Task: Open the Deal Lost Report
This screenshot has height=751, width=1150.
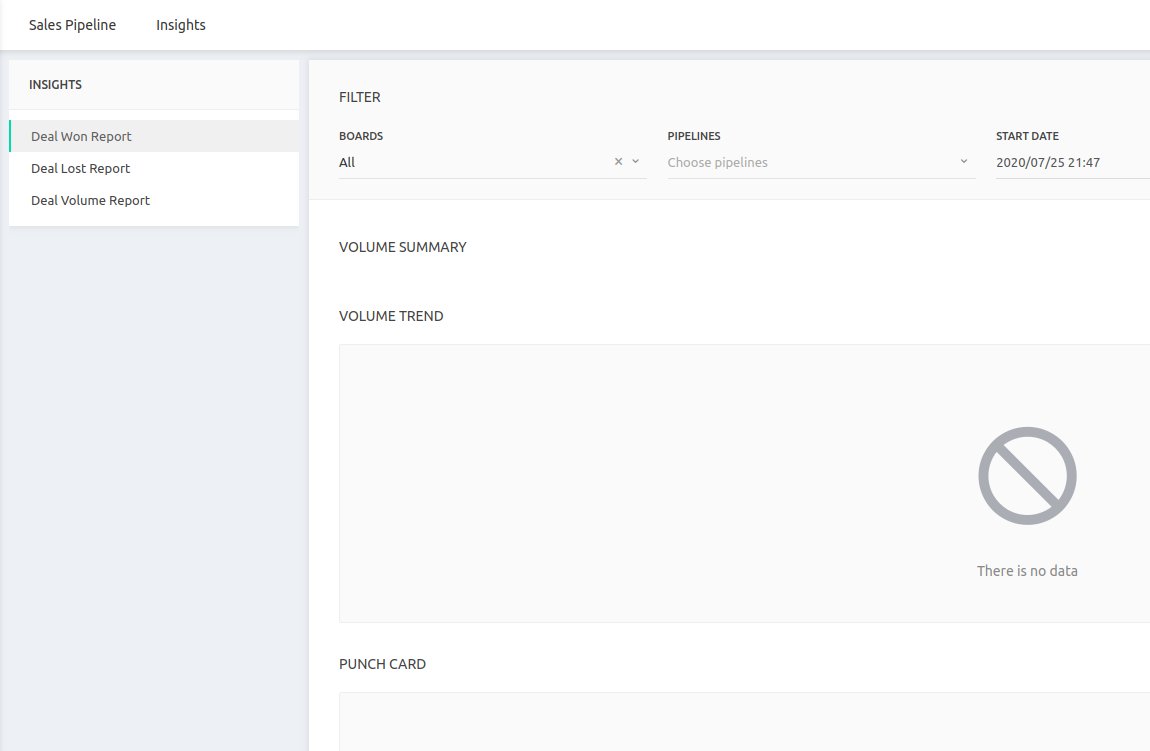Action: click(x=81, y=168)
